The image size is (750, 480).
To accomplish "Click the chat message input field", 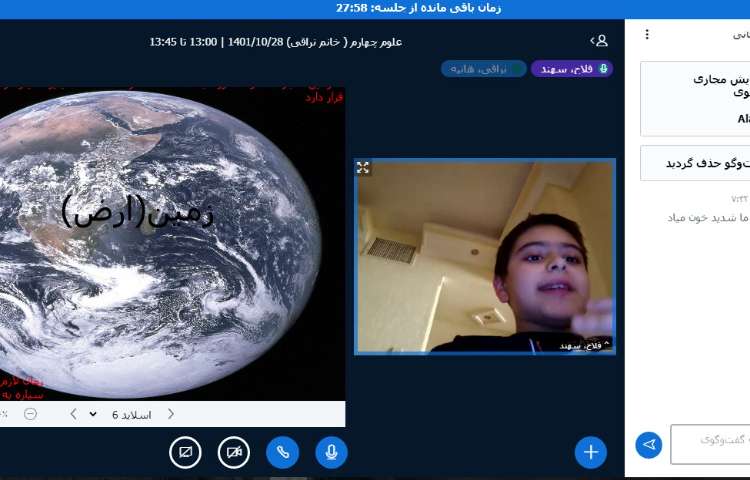I will pyautogui.click(x=710, y=444).
